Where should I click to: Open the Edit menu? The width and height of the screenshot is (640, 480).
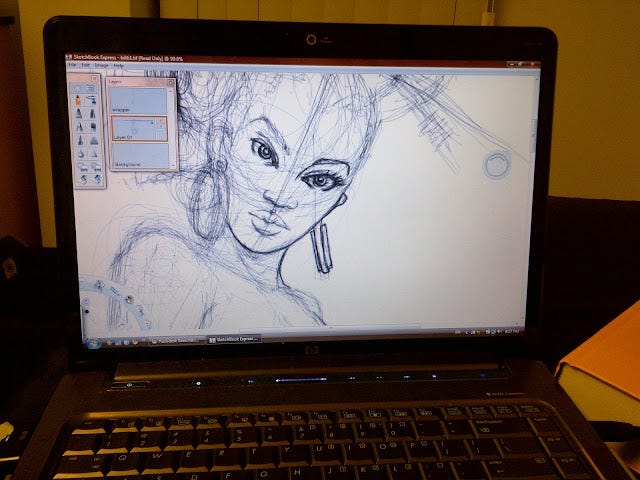tap(85, 65)
